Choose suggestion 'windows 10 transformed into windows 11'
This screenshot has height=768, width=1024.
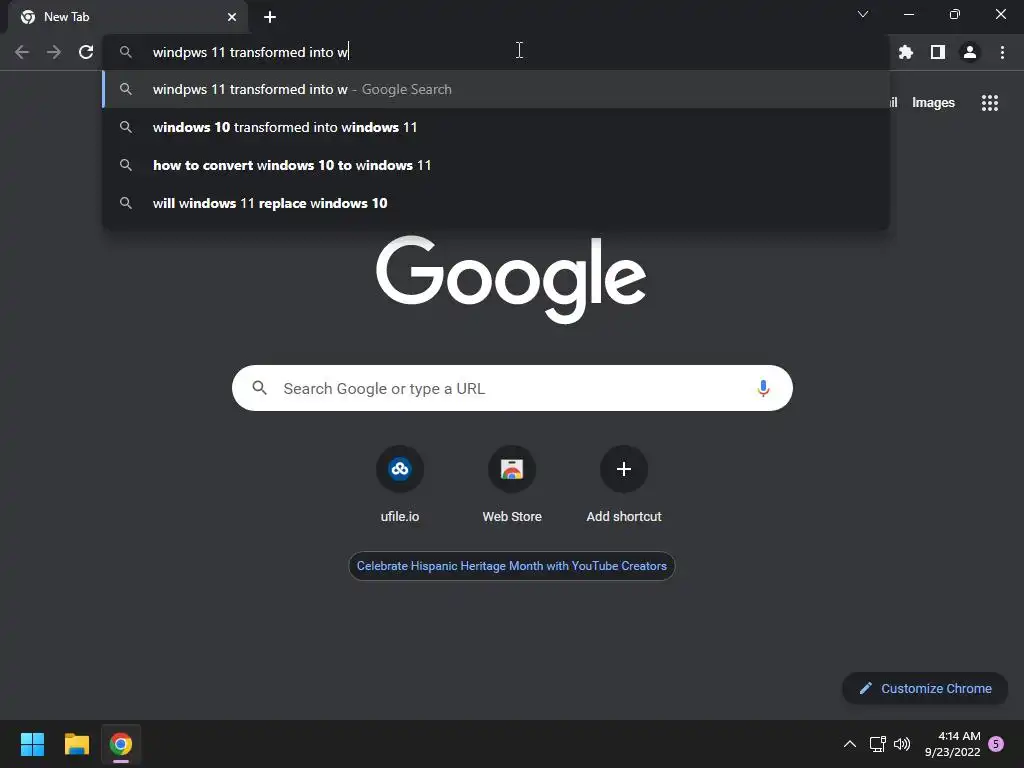pyautogui.click(x=496, y=127)
